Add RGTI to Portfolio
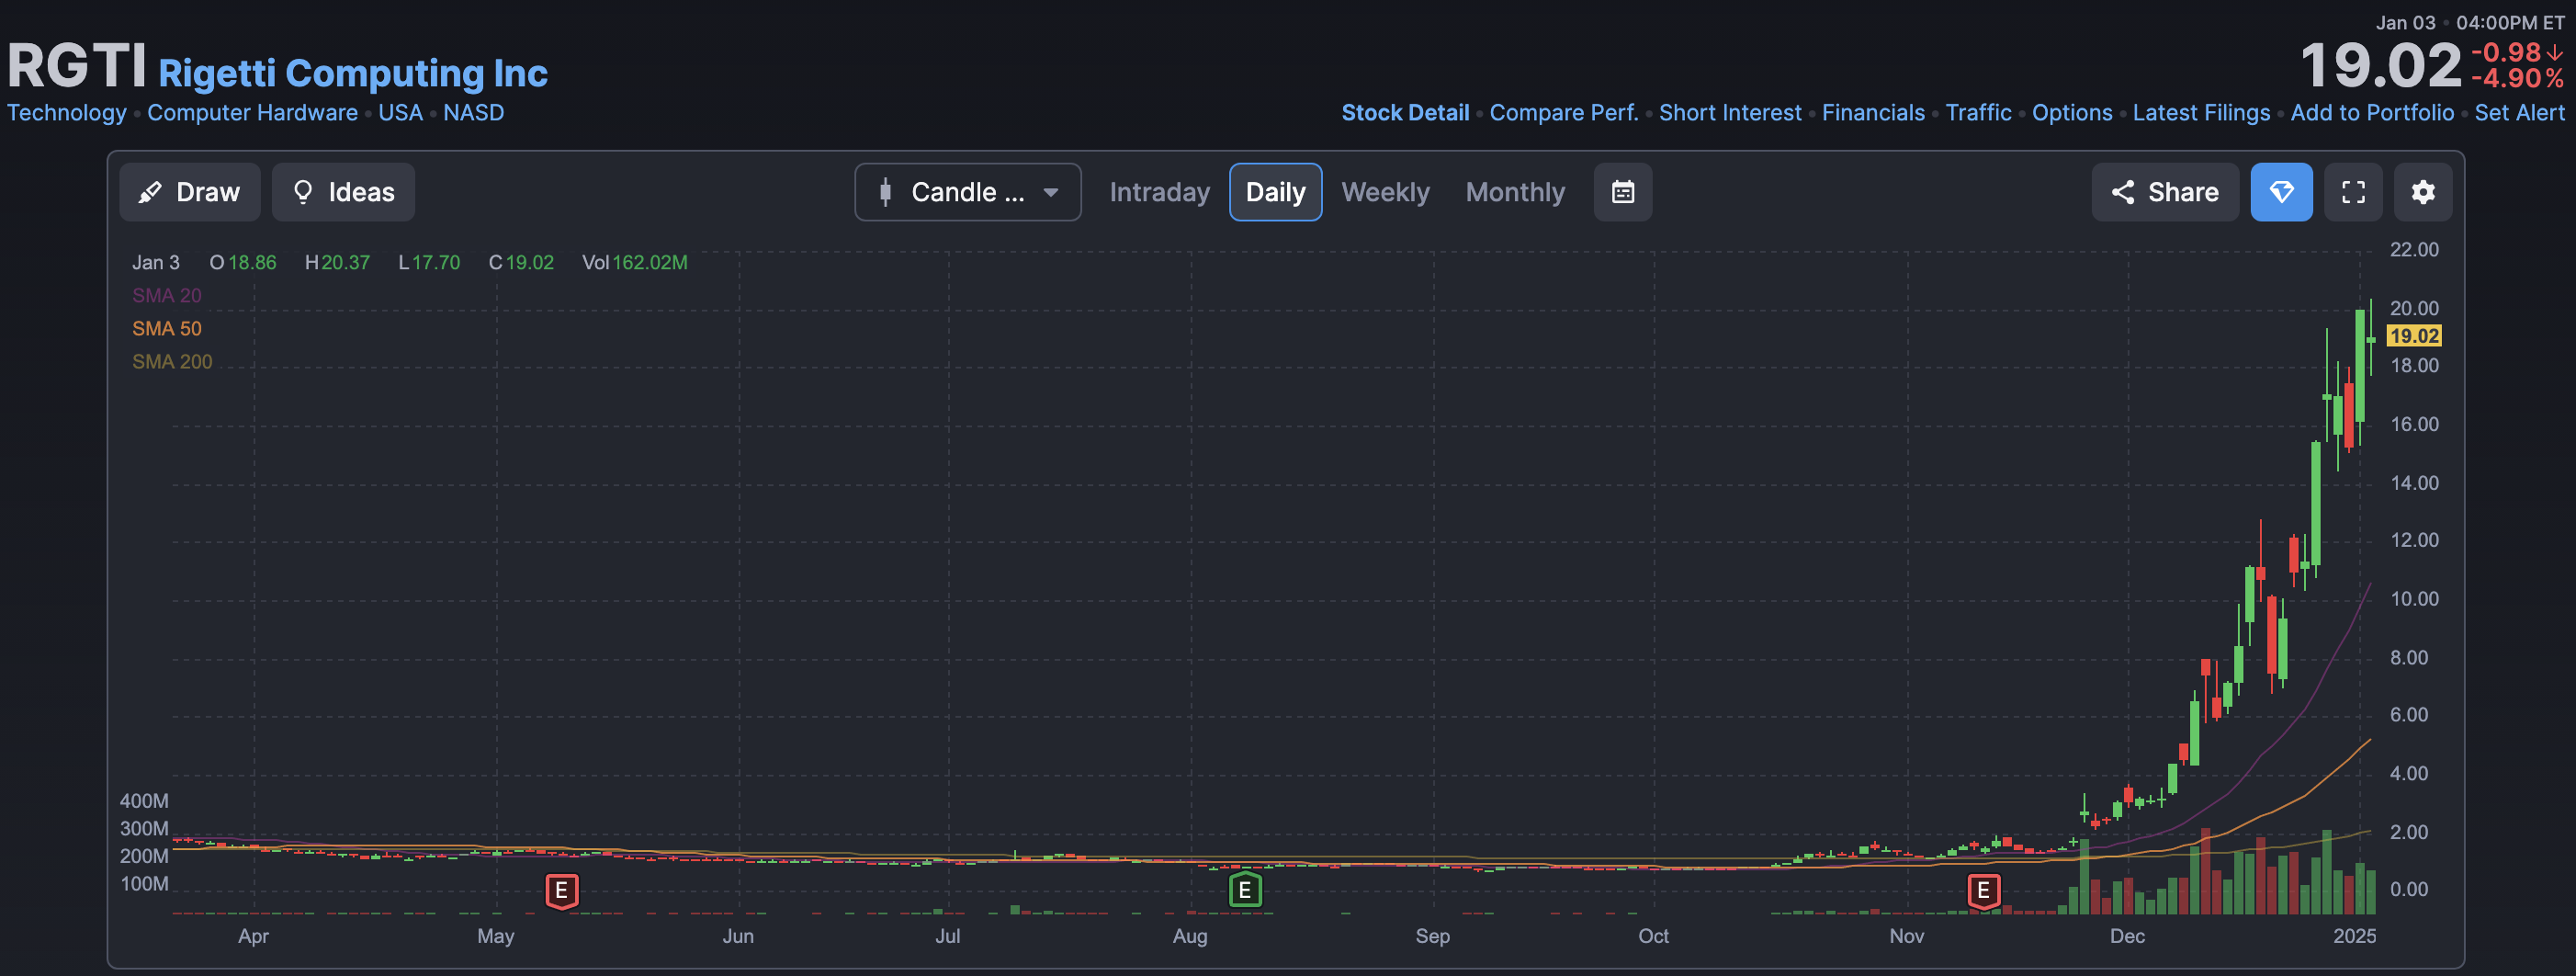 (x=2372, y=113)
